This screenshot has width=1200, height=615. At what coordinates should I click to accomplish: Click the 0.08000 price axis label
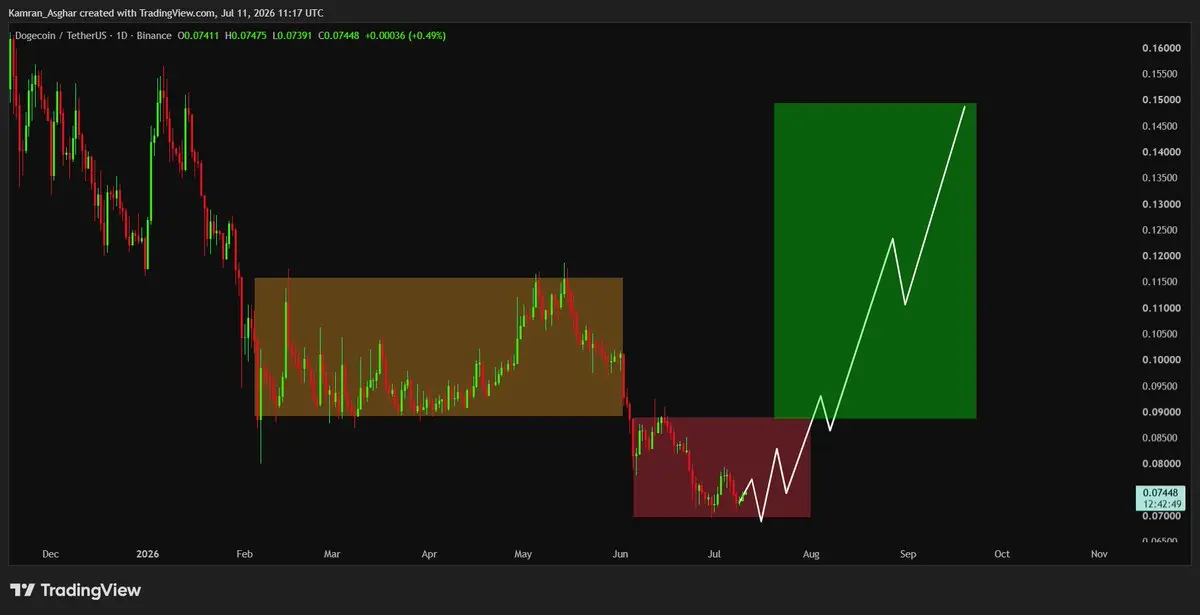click(1160, 464)
